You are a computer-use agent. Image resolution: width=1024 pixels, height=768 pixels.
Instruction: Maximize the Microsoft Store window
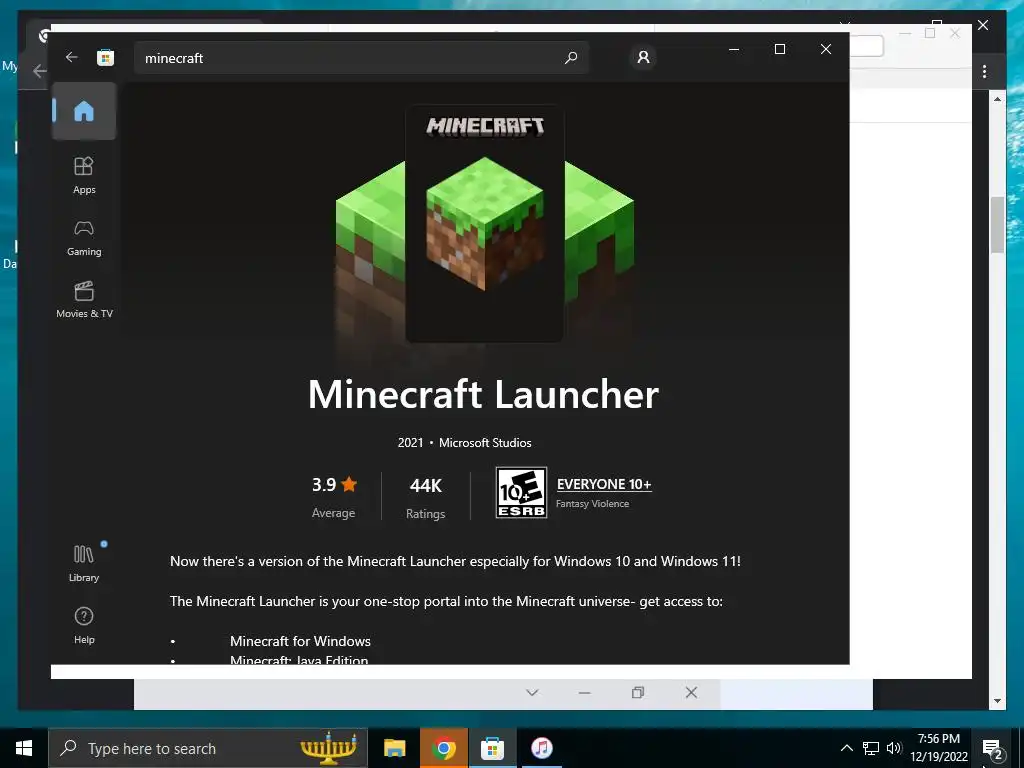click(x=780, y=49)
